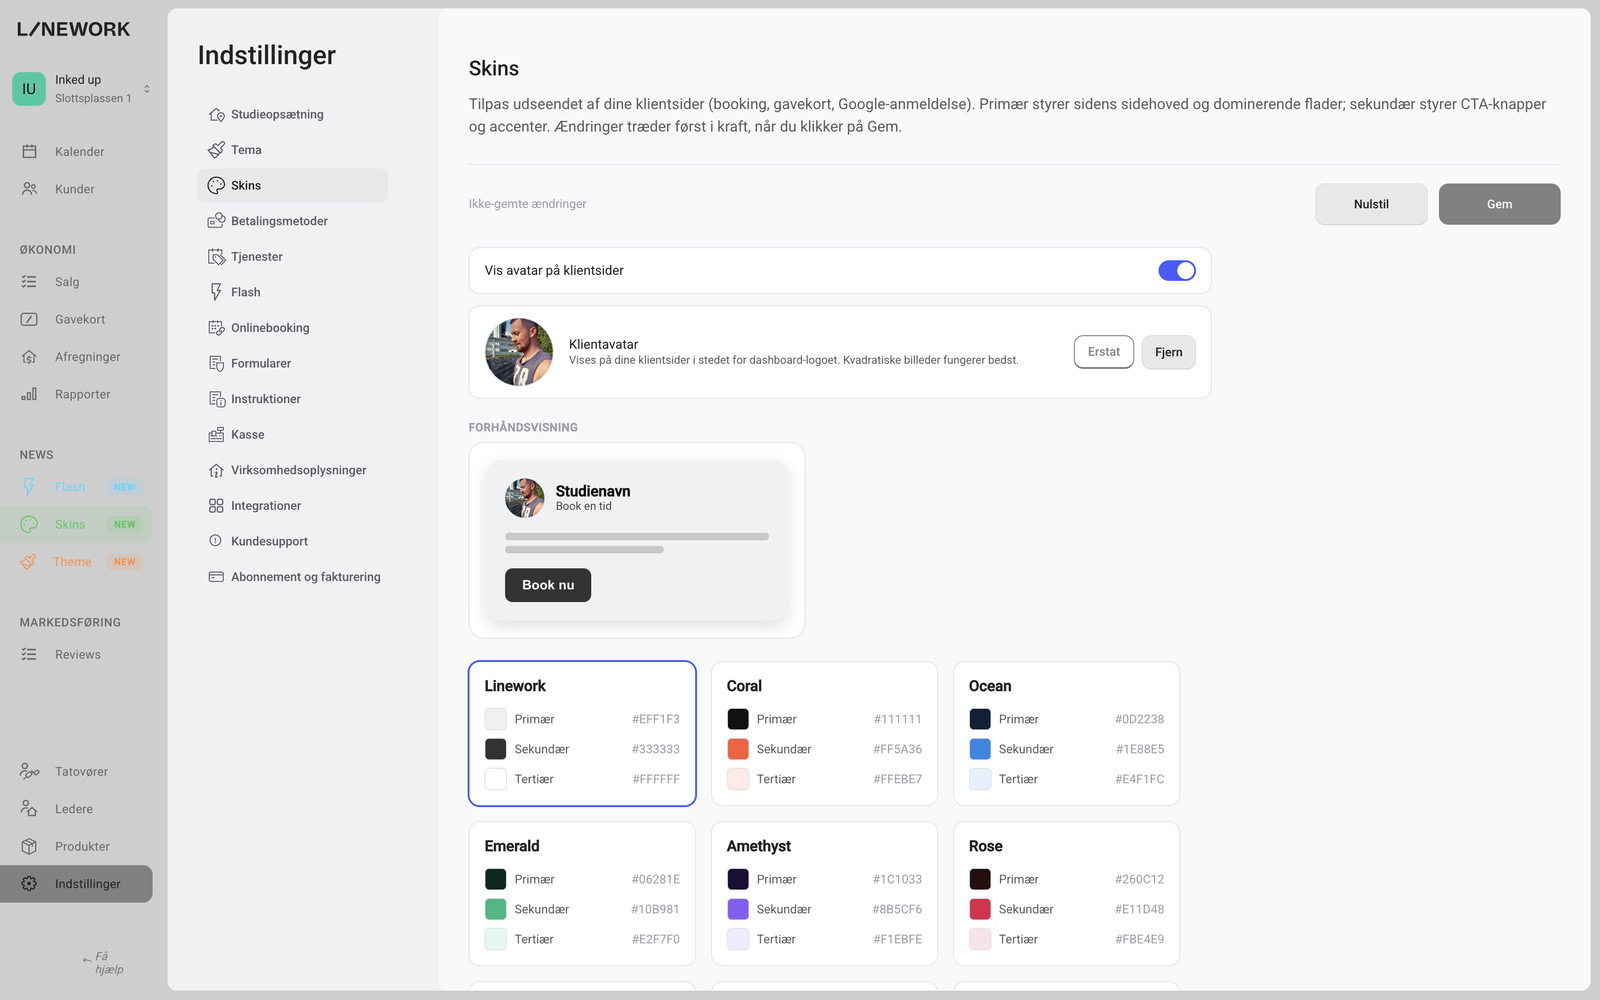Click the Studieopsætning house icon
The height and width of the screenshot is (1000, 1600).
216,115
